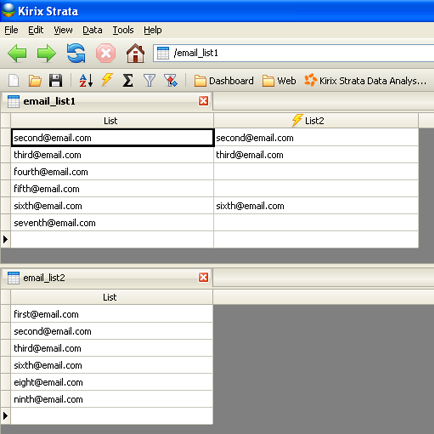Image resolution: width=434 pixels, height=434 pixels.
Task: Close the email_list1 tab
Action: click(x=203, y=101)
